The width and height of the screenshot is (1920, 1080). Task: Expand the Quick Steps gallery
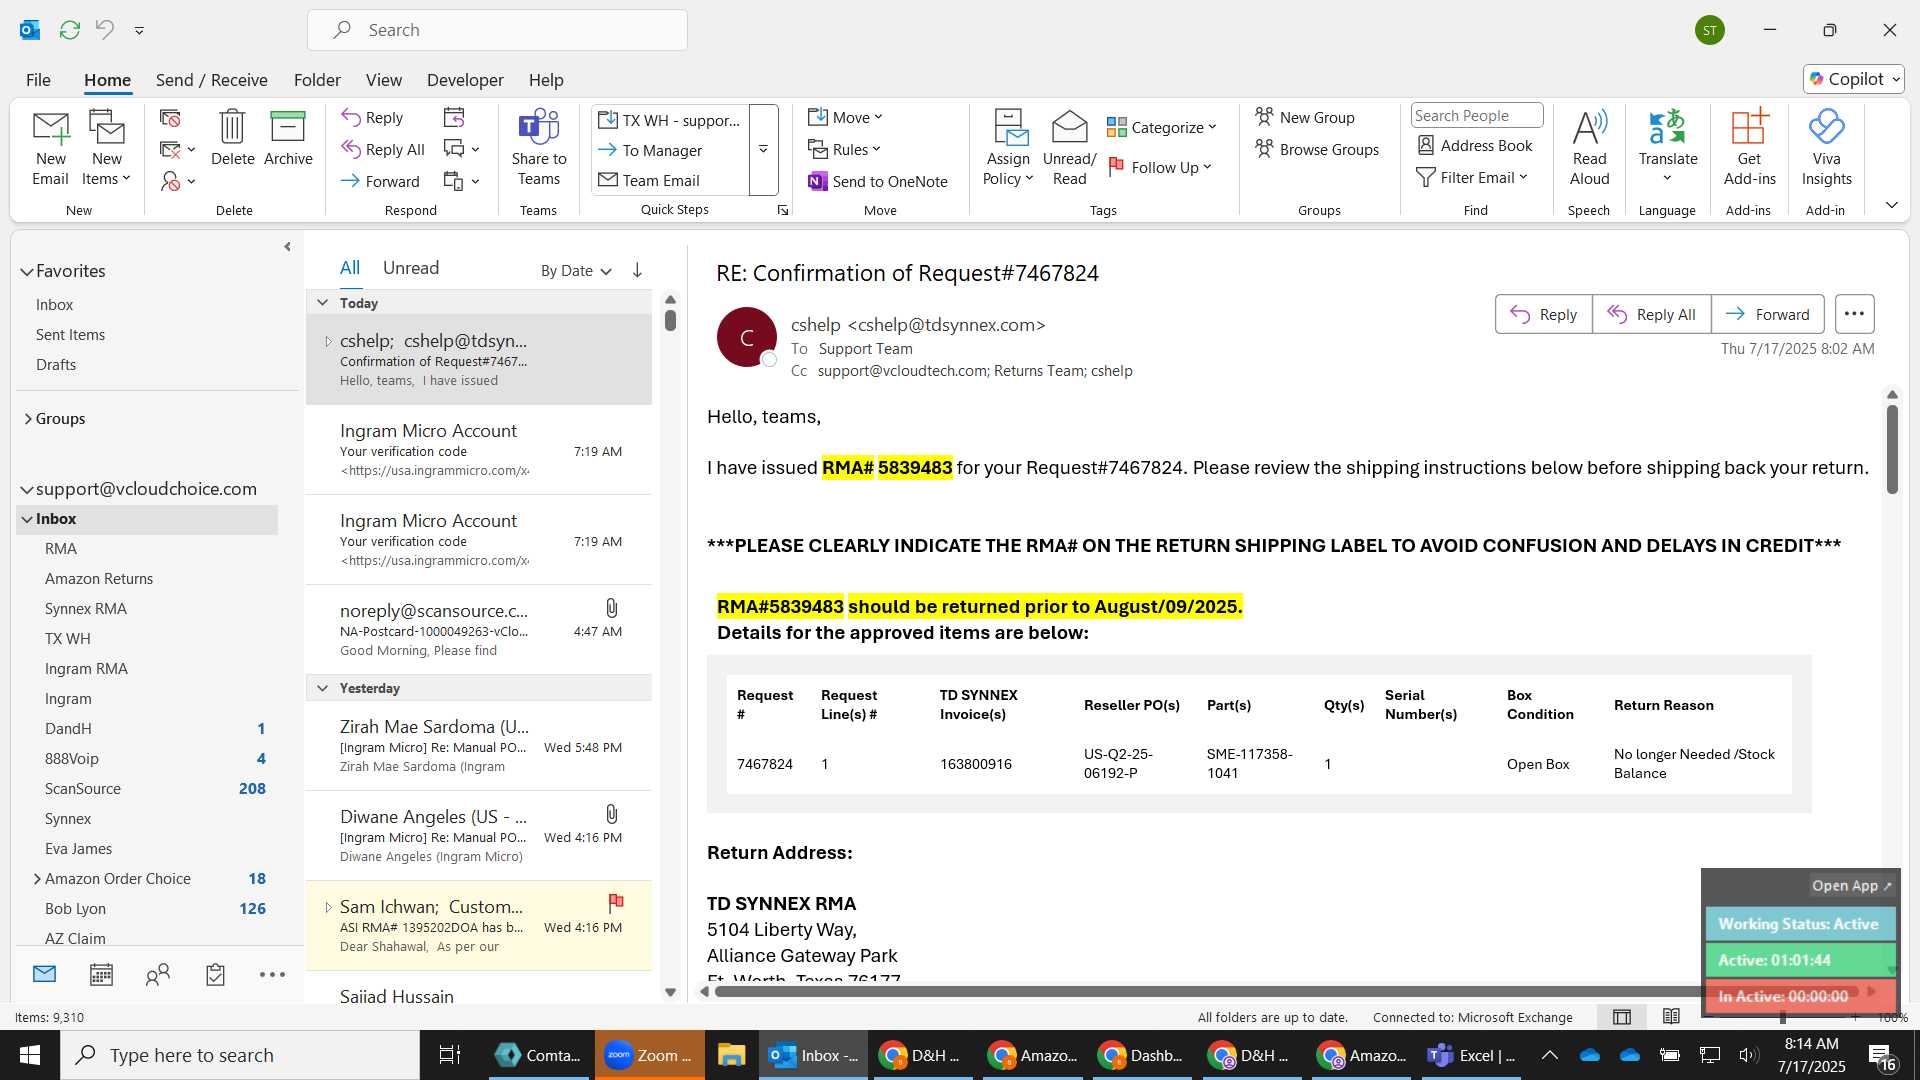coord(763,150)
